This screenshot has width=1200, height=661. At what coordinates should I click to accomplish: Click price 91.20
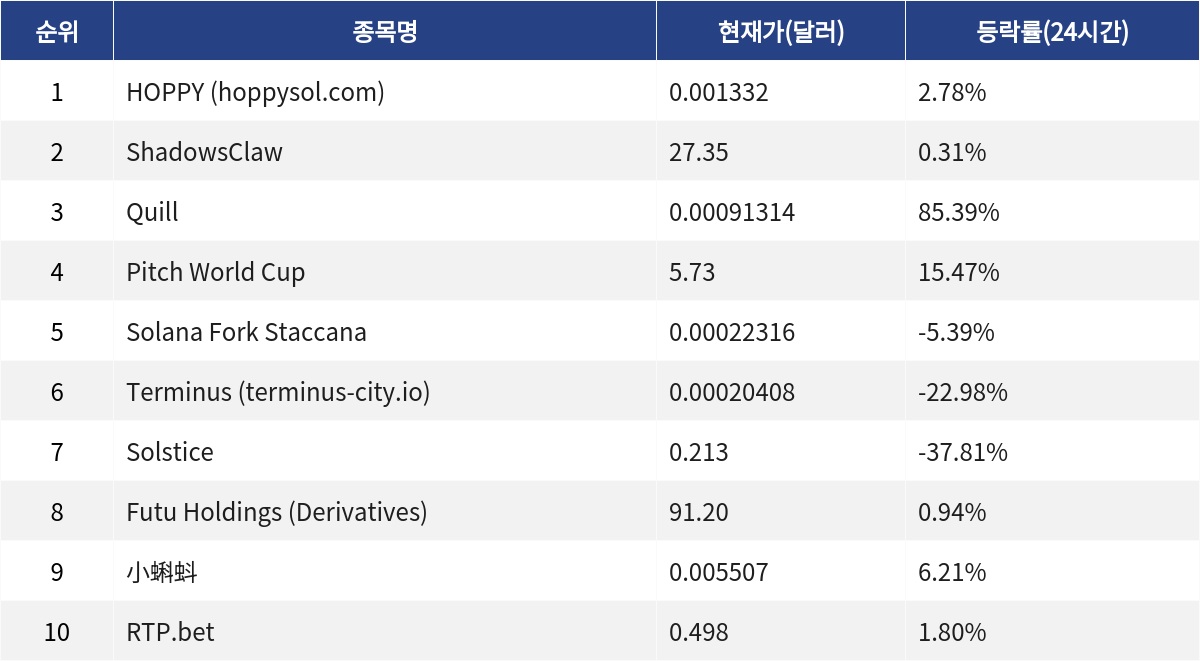pos(699,513)
